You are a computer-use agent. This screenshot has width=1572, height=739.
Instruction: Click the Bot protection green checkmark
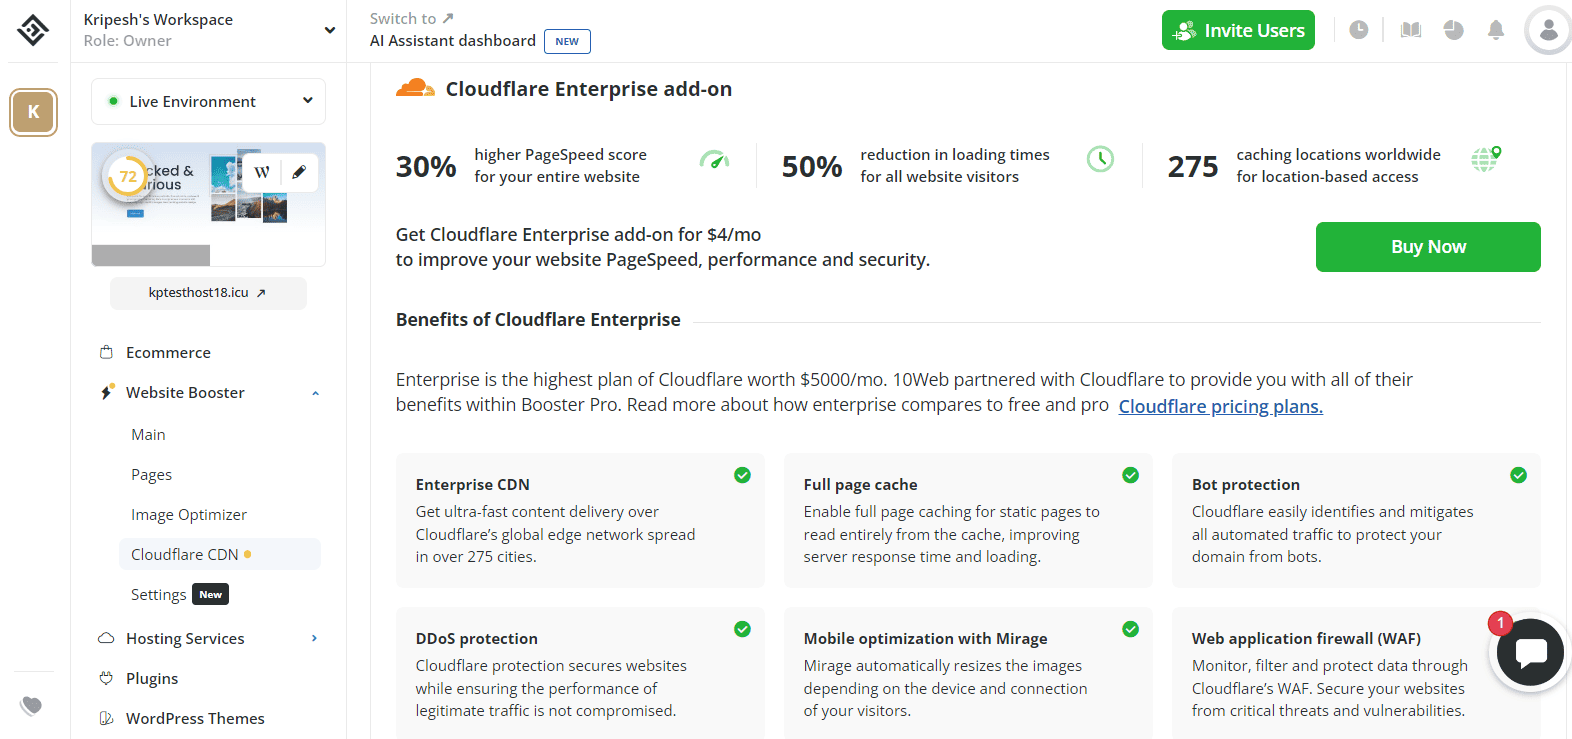point(1518,475)
